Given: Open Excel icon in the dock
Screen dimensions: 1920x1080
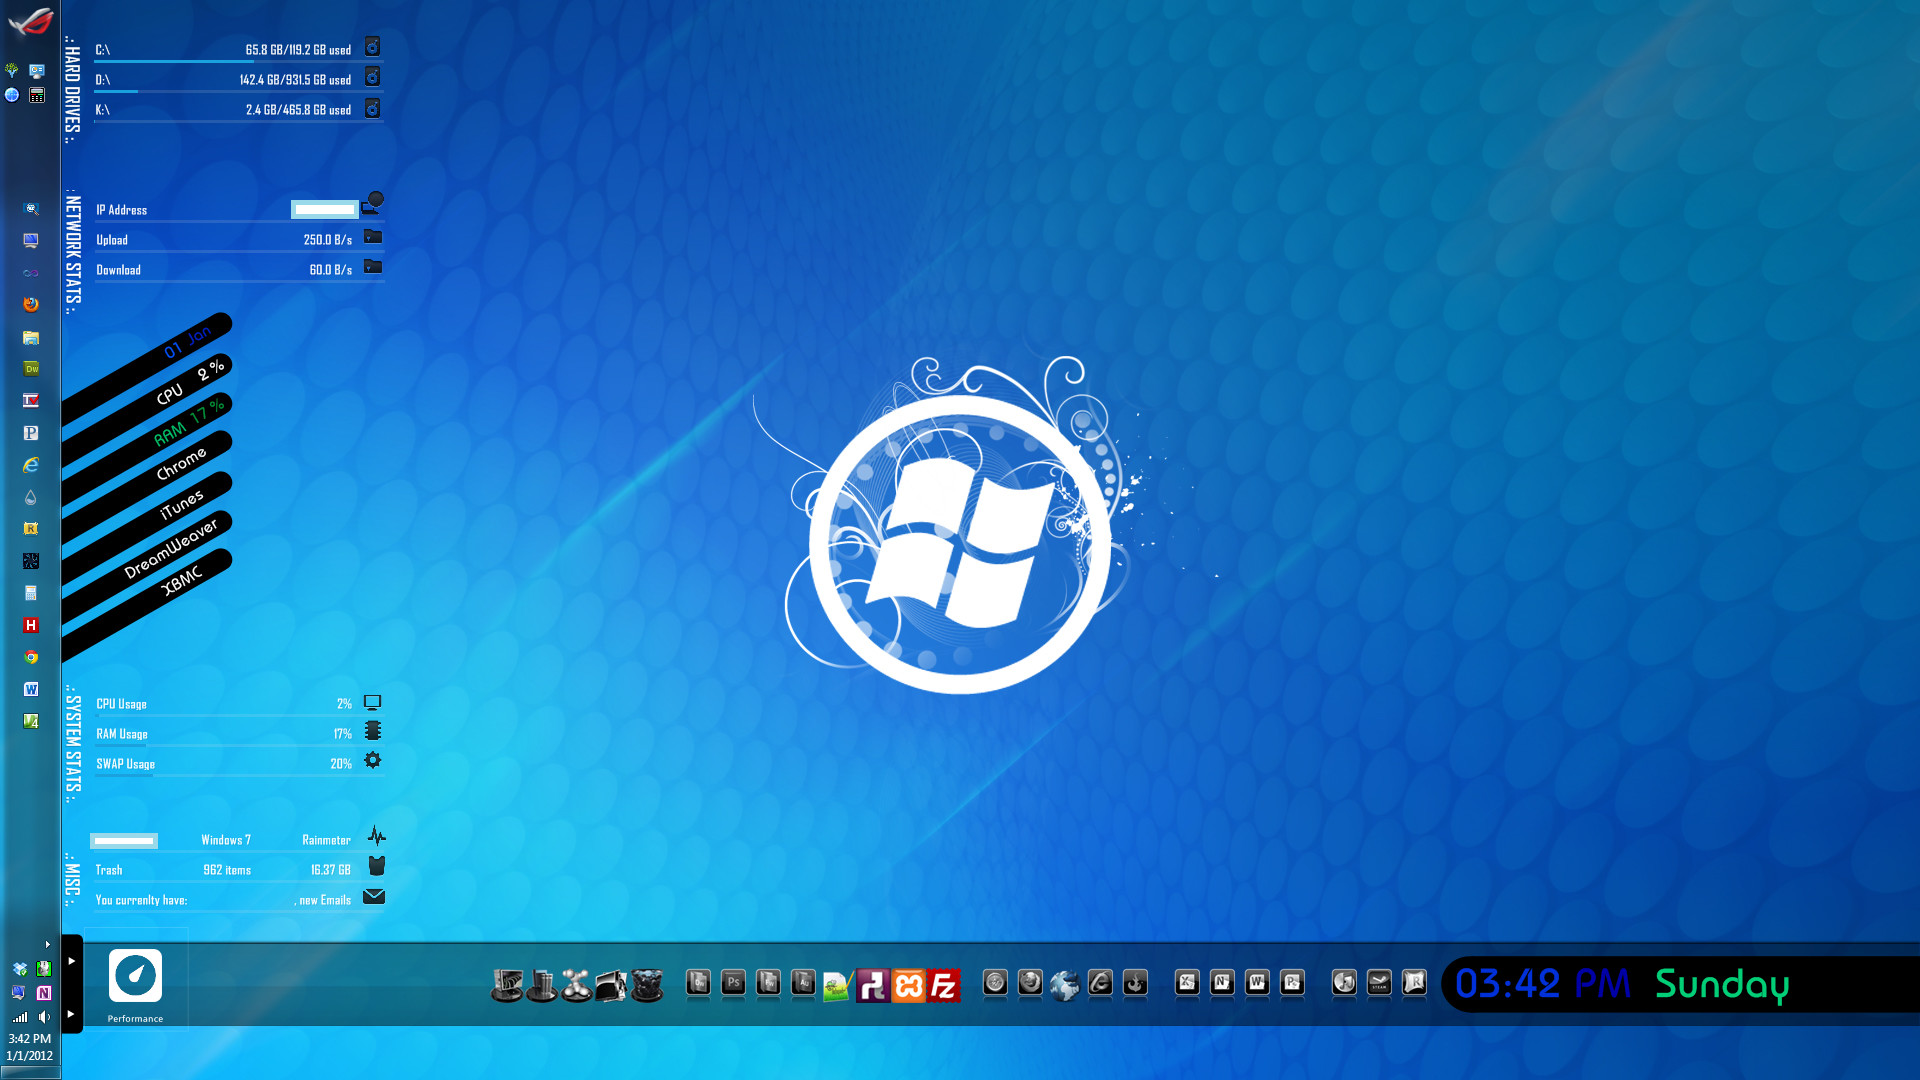Looking at the screenshot, I should click(1187, 983).
